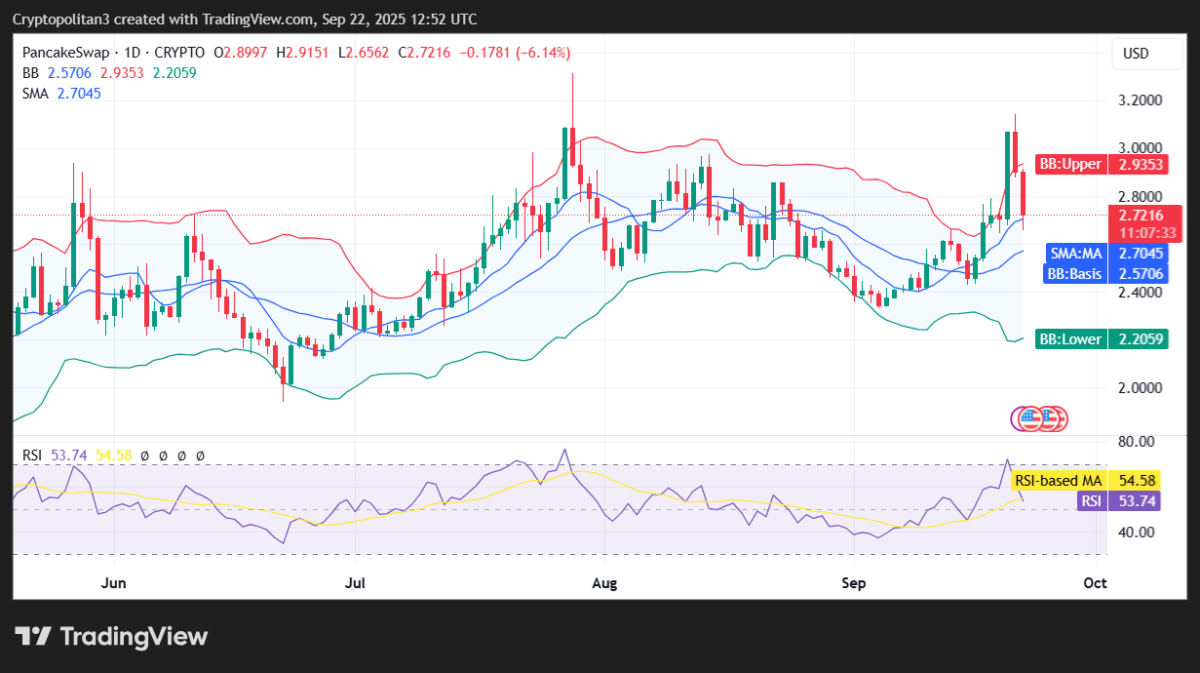1200x673 pixels.
Task: Select the SMA indicator legend
Action: click(35, 93)
